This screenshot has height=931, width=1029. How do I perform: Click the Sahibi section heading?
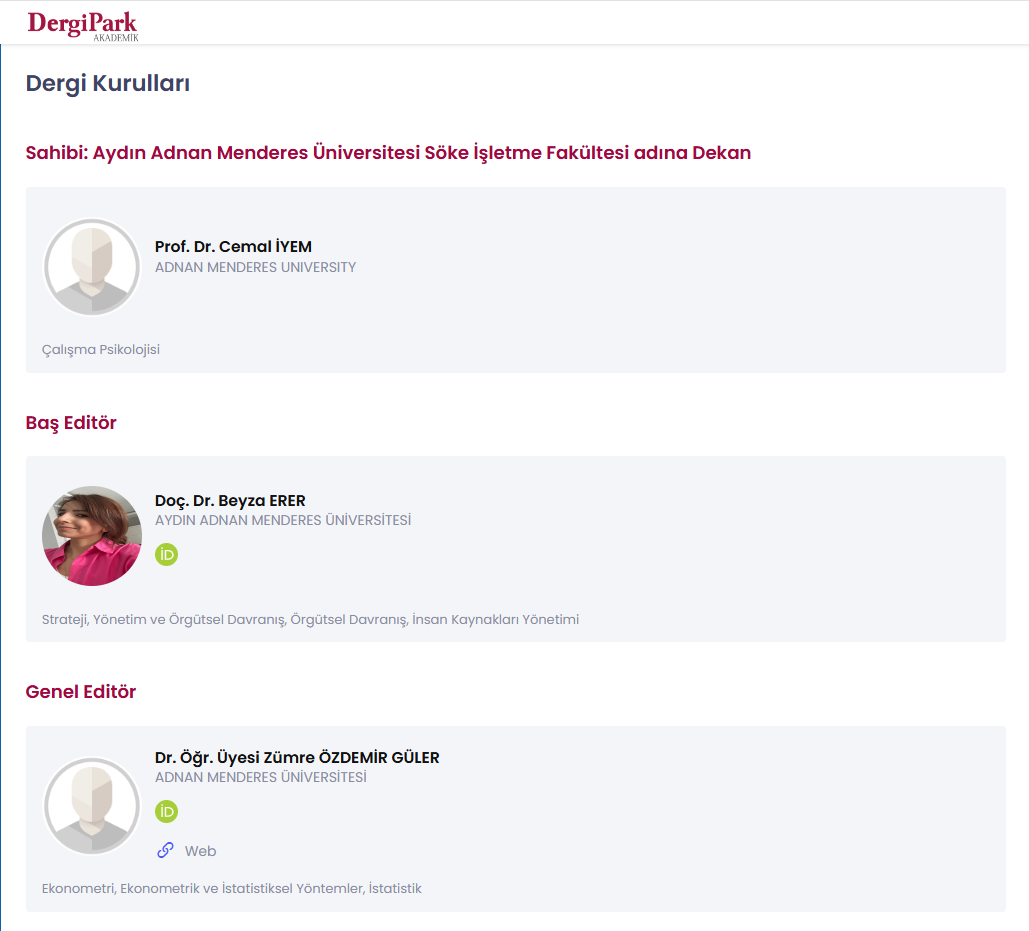click(x=388, y=153)
